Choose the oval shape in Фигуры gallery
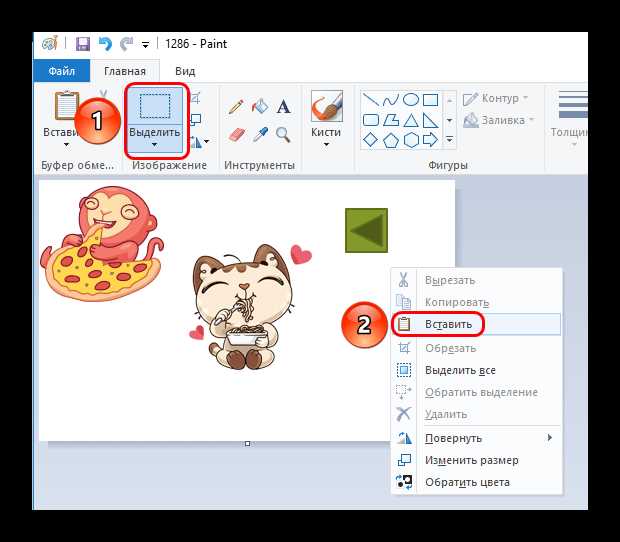 411,100
